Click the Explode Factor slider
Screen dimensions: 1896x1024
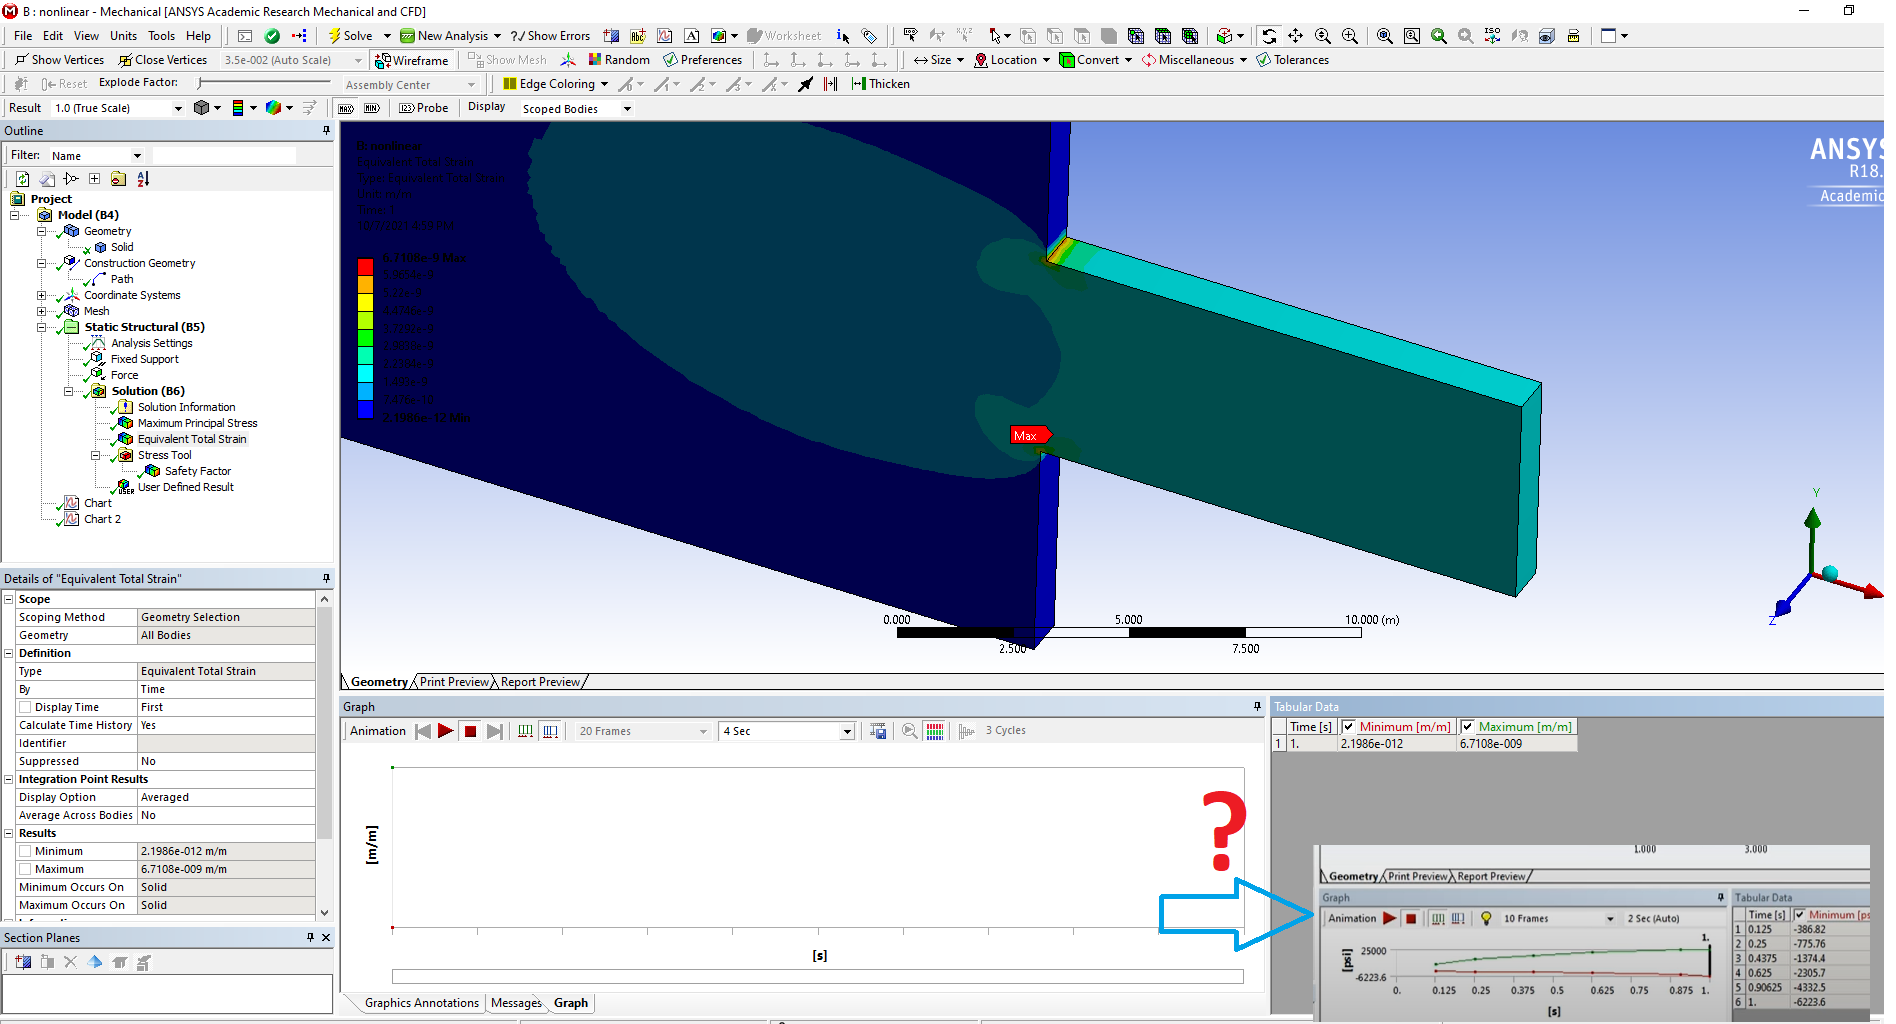click(x=264, y=83)
